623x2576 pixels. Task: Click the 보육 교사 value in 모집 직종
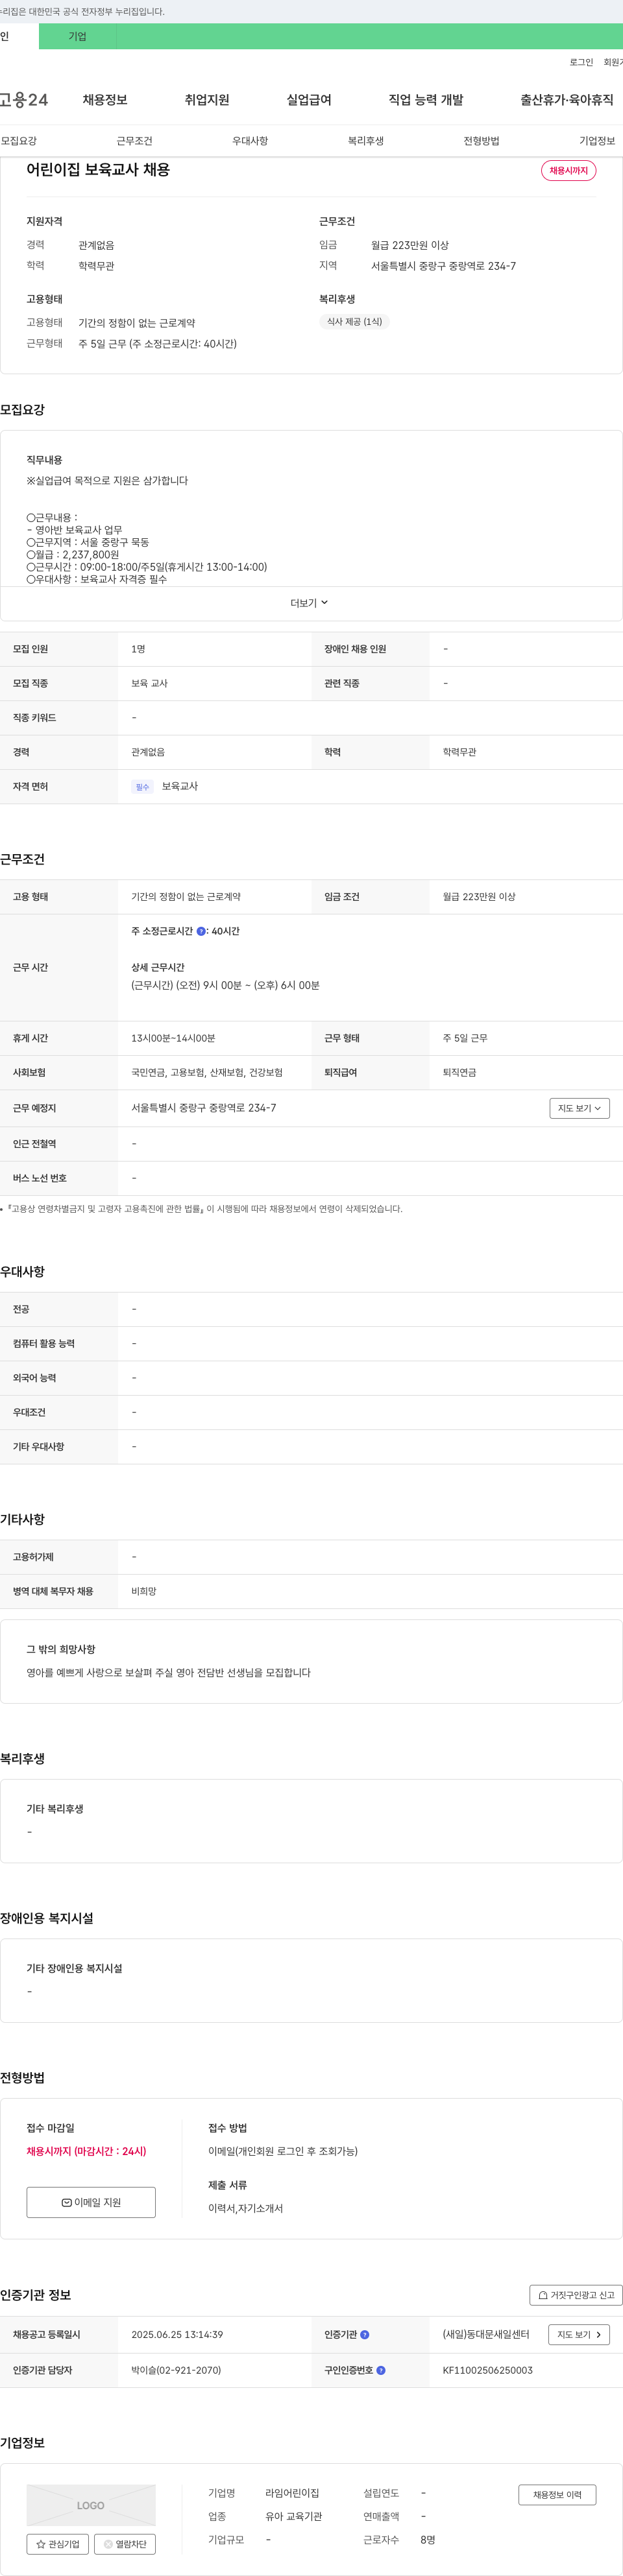pyautogui.click(x=149, y=683)
